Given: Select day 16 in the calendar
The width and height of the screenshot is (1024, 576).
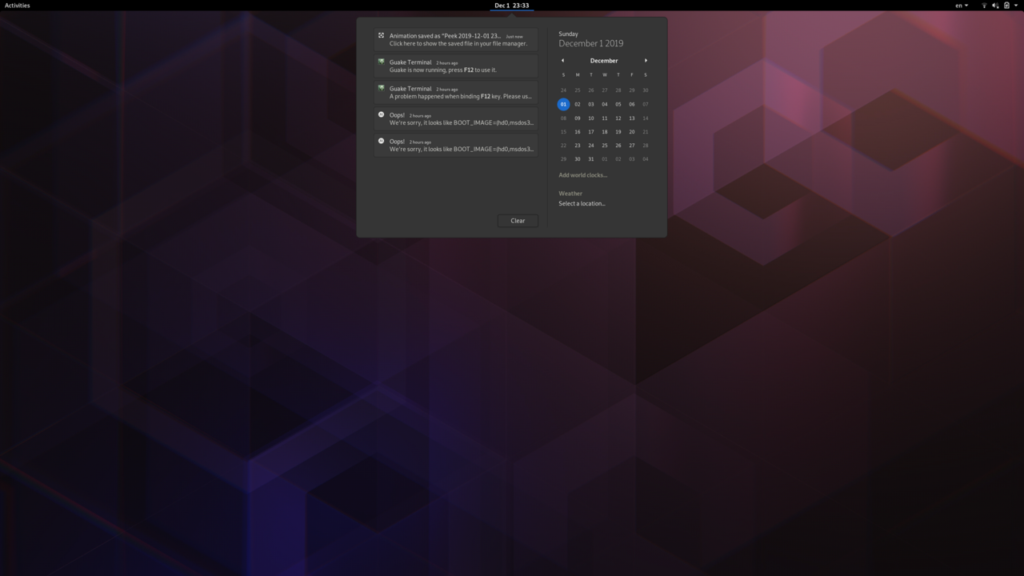Looking at the screenshot, I should [x=577, y=132].
